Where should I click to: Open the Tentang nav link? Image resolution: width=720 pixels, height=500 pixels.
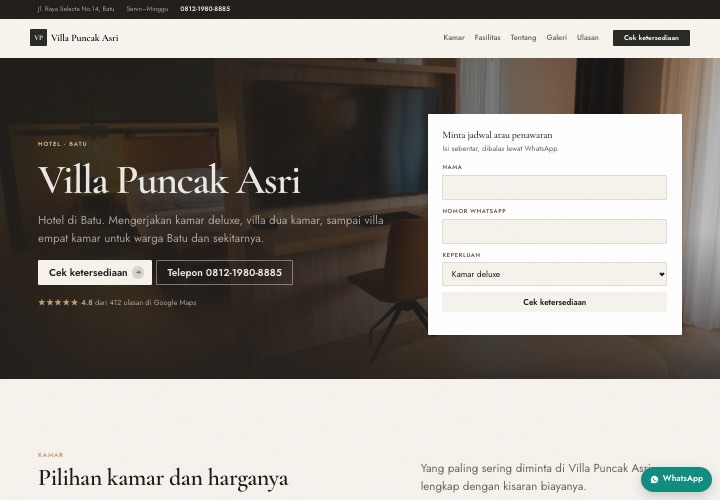[x=523, y=38]
